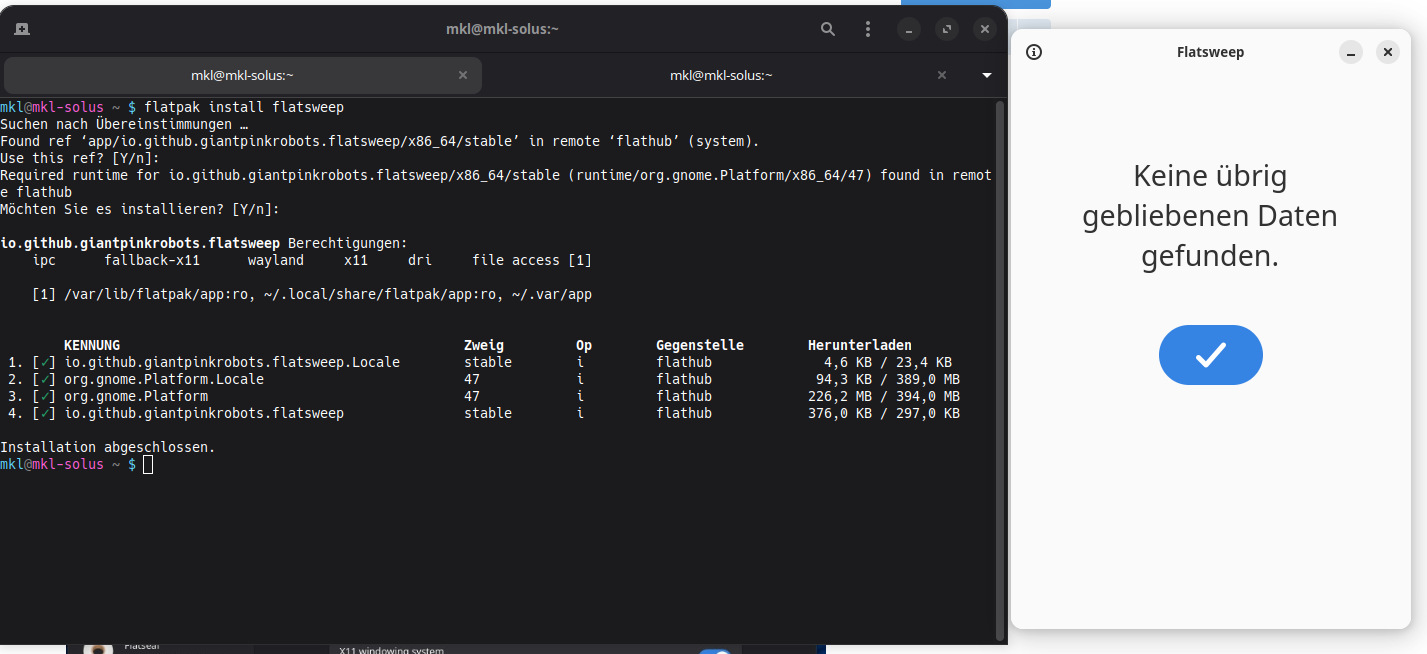
Task: Switch to the second terminal tab
Action: coord(720,75)
